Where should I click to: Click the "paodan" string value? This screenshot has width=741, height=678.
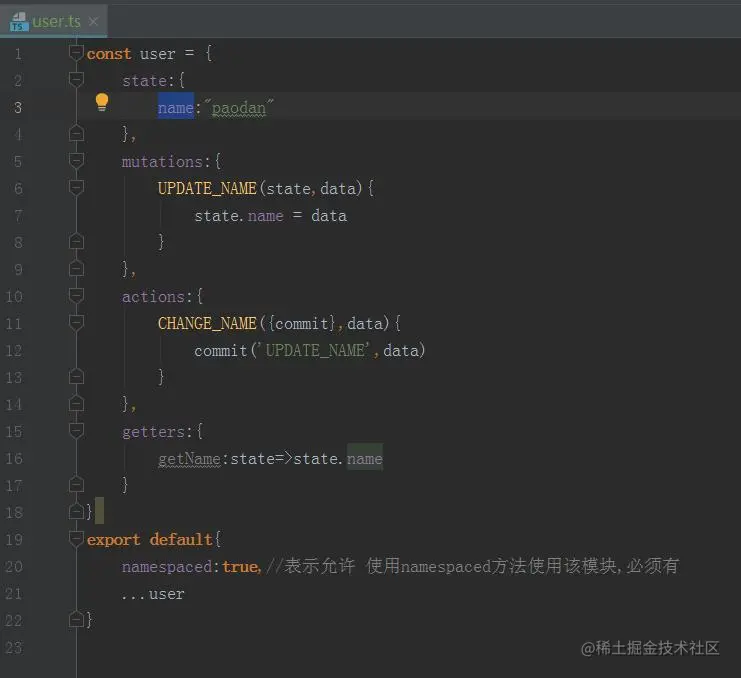[239, 108]
